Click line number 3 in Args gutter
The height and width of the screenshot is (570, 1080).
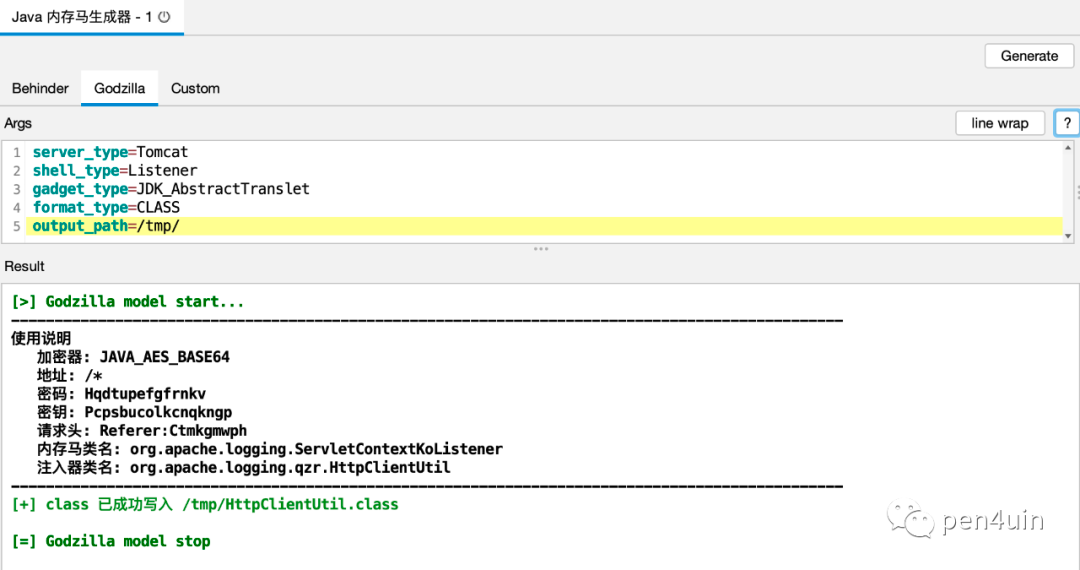pos(17,189)
